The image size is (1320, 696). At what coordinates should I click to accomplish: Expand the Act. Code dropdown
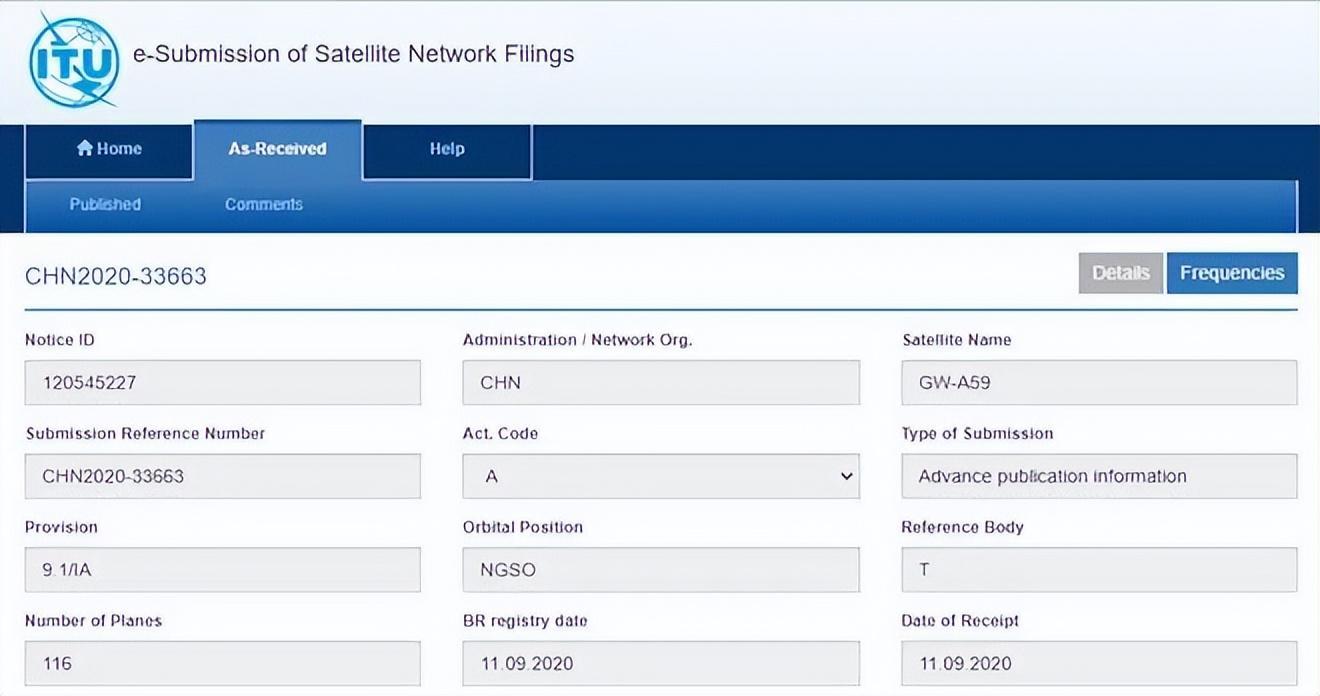[660, 476]
